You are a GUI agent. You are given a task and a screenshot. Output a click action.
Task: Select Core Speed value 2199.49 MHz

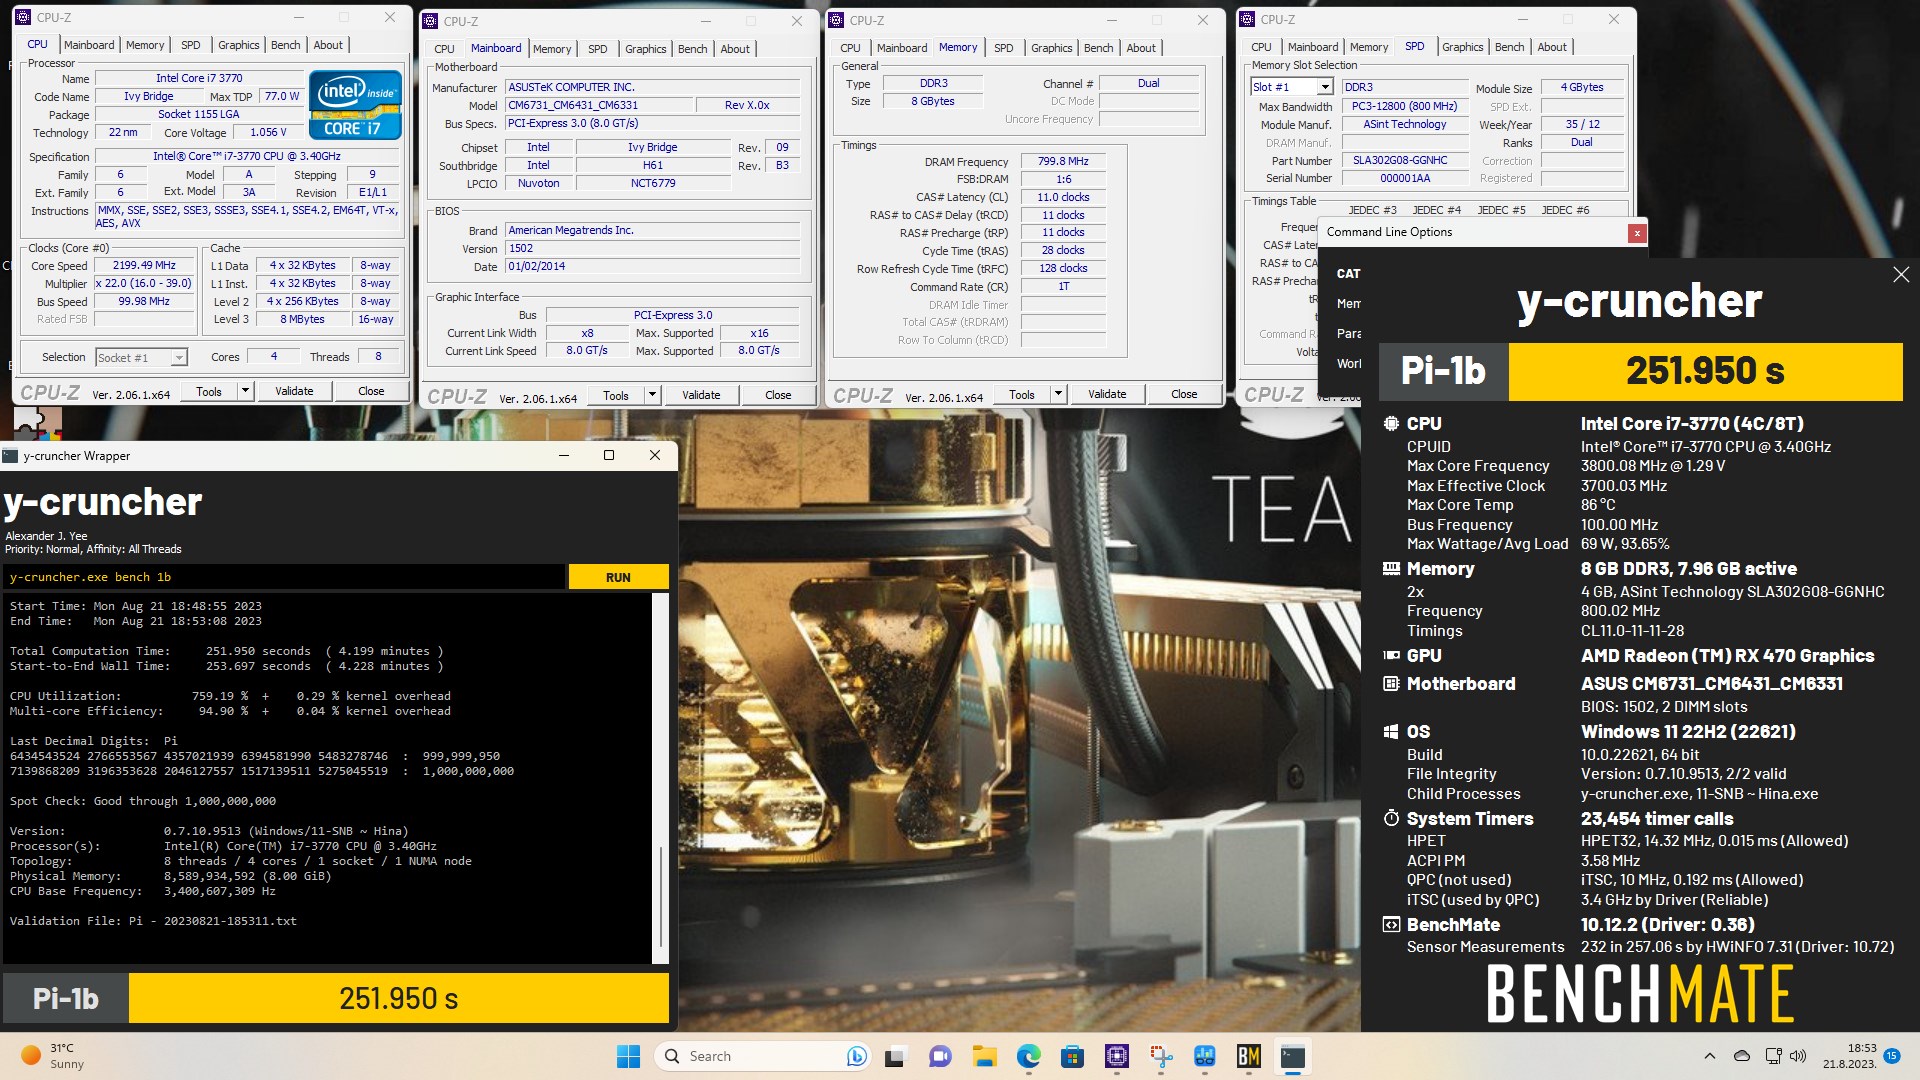pyautogui.click(x=145, y=266)
